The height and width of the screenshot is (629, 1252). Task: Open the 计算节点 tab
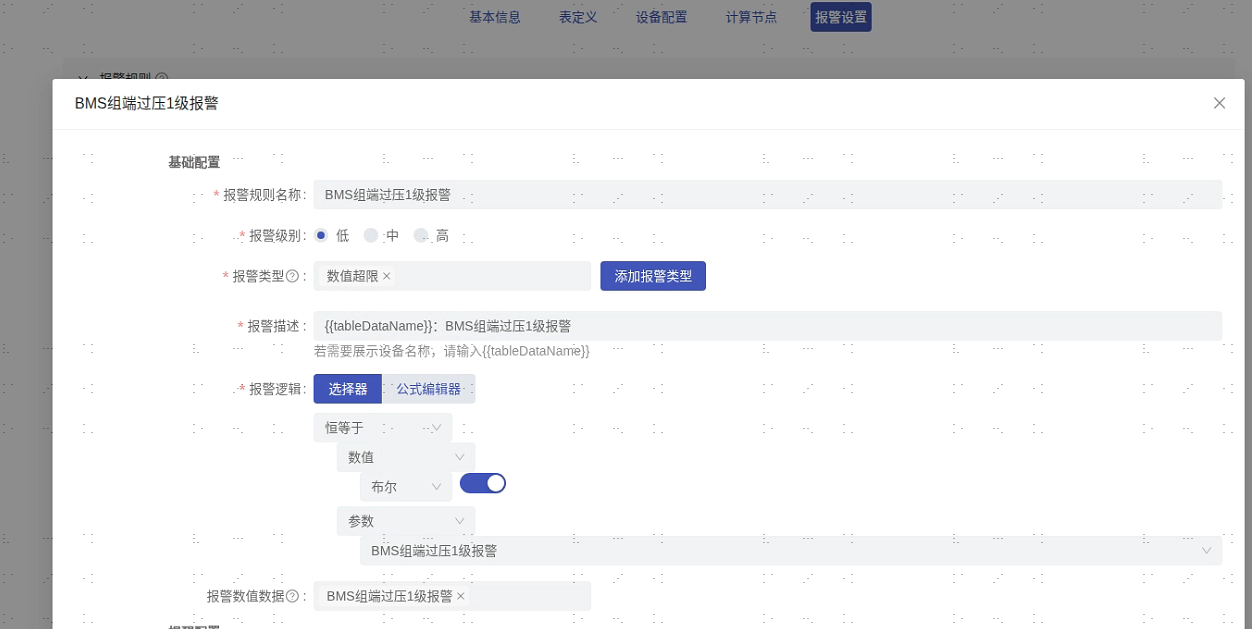[x=751, y=17]
